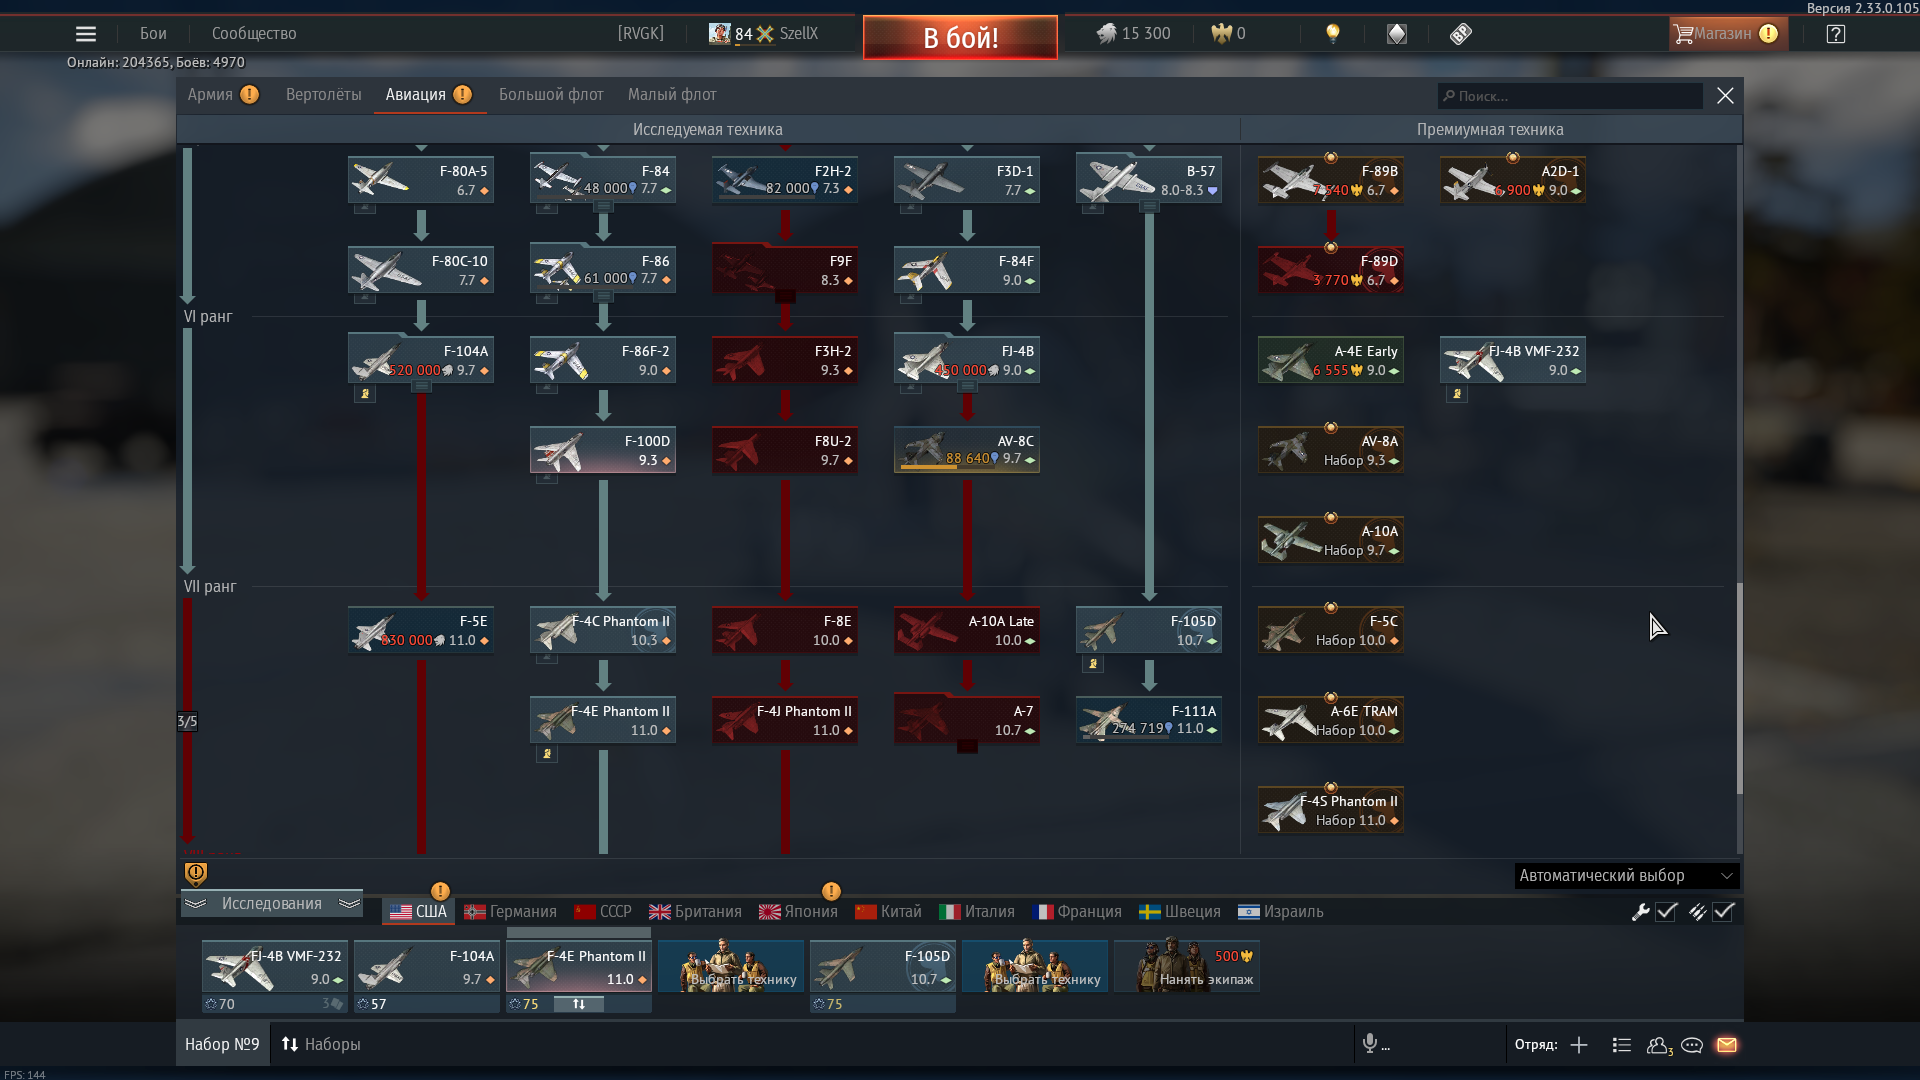Select F-105D in the crew slot bar
This screenshot has width=1920, height=1080.
coord(883,966)
